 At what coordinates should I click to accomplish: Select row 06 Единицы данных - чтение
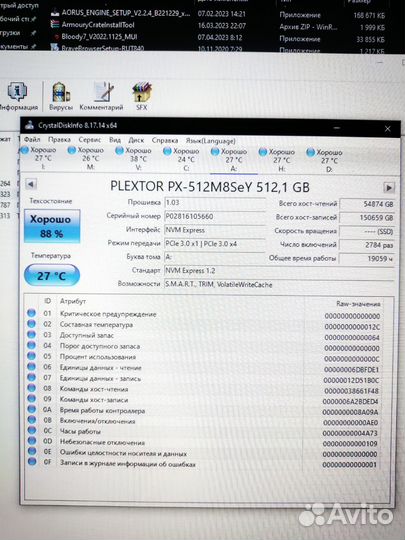[204, 368]
